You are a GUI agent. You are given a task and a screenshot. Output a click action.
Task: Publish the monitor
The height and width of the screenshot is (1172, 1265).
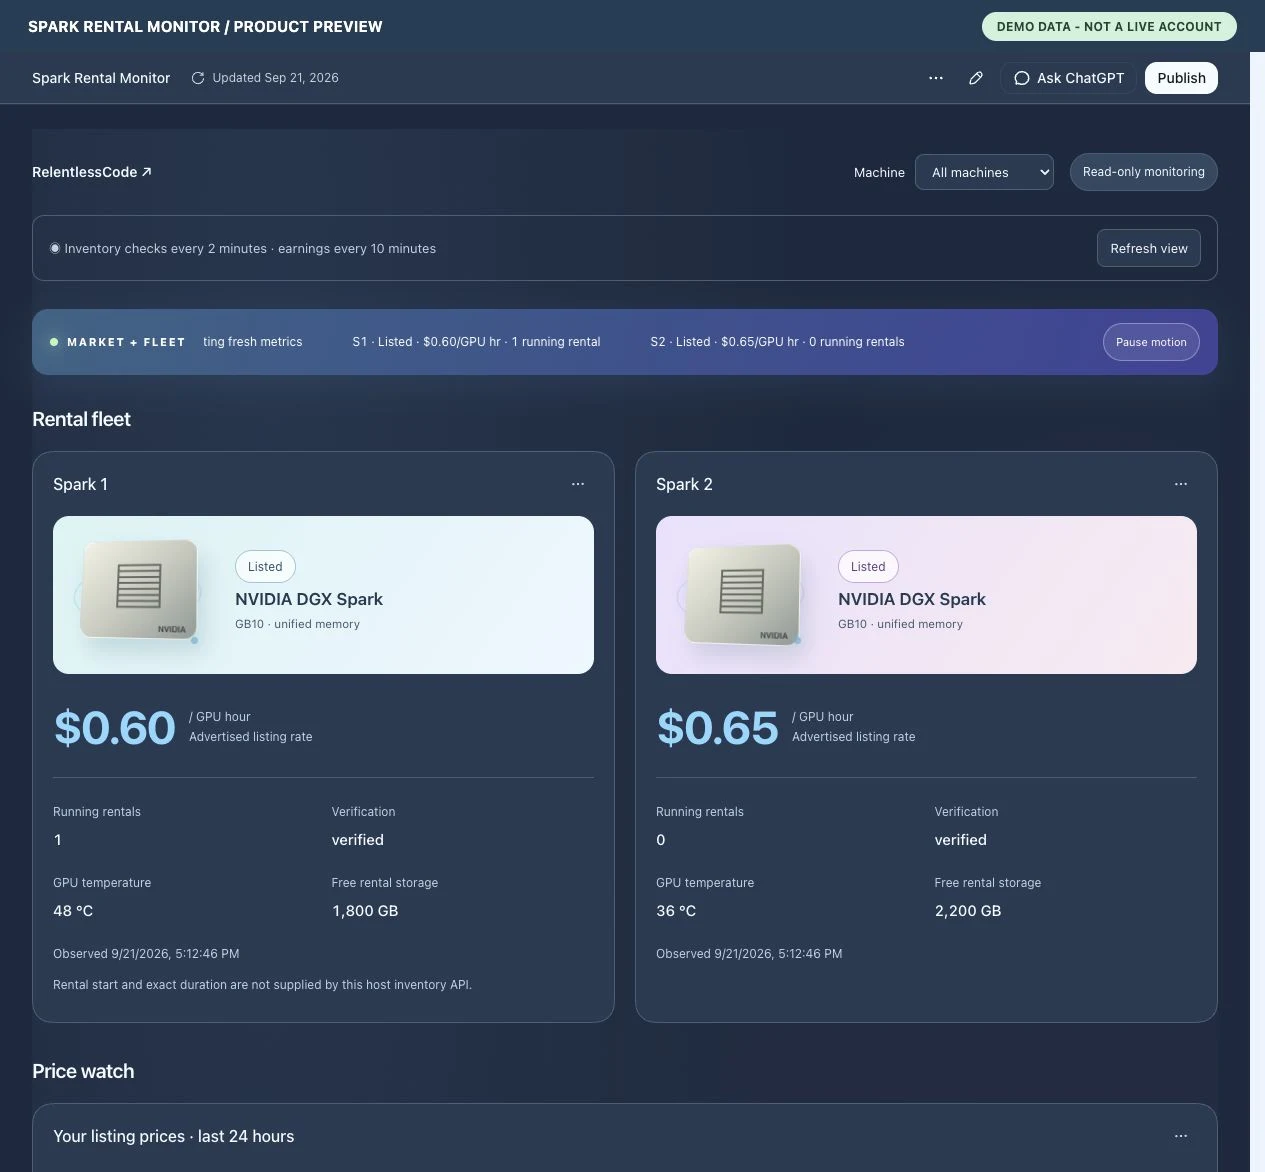click(1181, 78)
